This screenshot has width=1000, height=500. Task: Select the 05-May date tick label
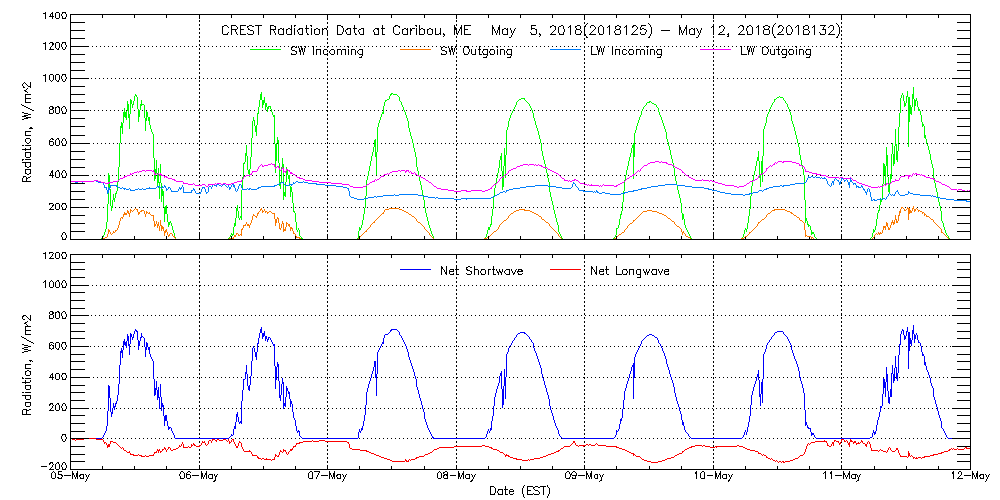pos(72,477)
